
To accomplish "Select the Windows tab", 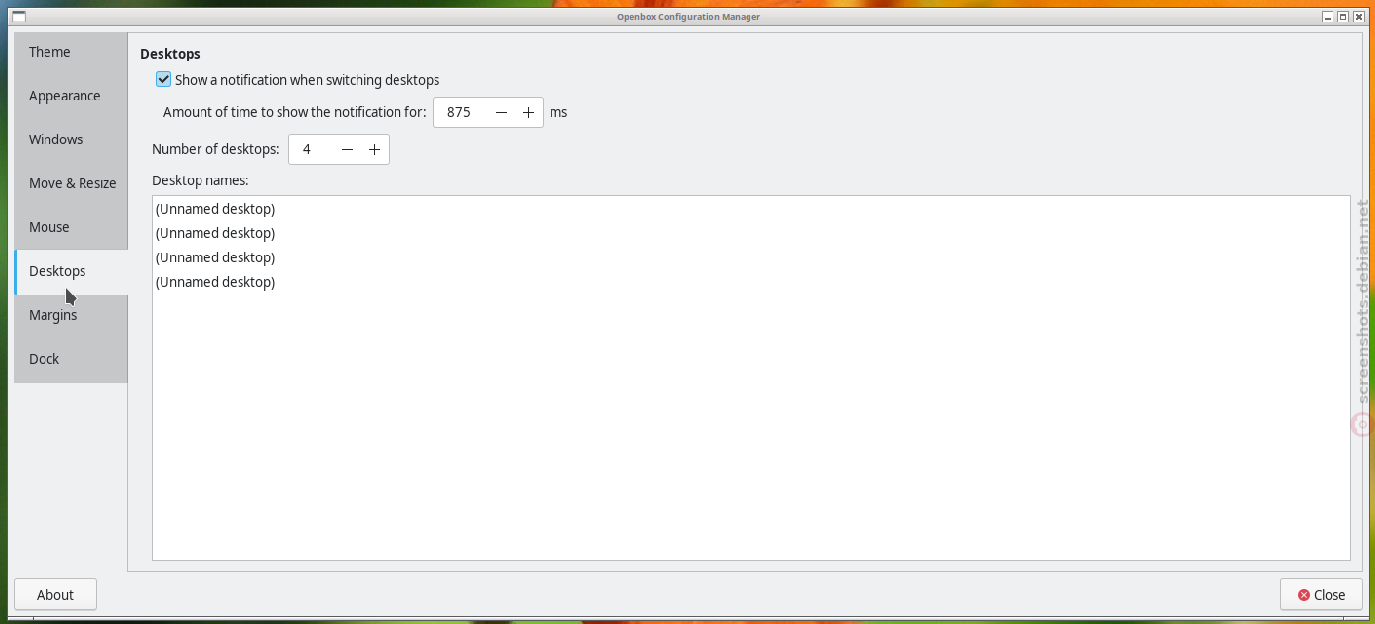I will (x=71, y=140).
